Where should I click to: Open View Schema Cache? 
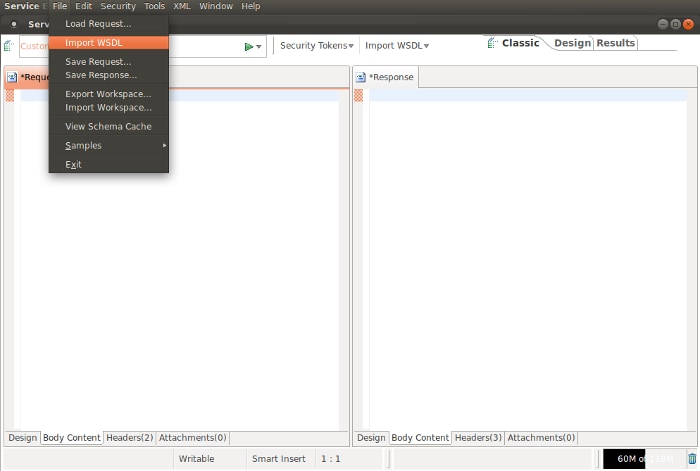(x=108, y=126)
